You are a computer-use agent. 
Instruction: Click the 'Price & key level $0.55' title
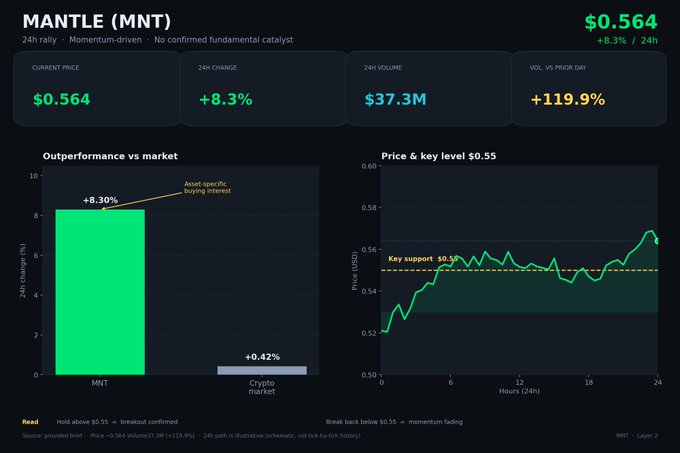tap(438, 156)
